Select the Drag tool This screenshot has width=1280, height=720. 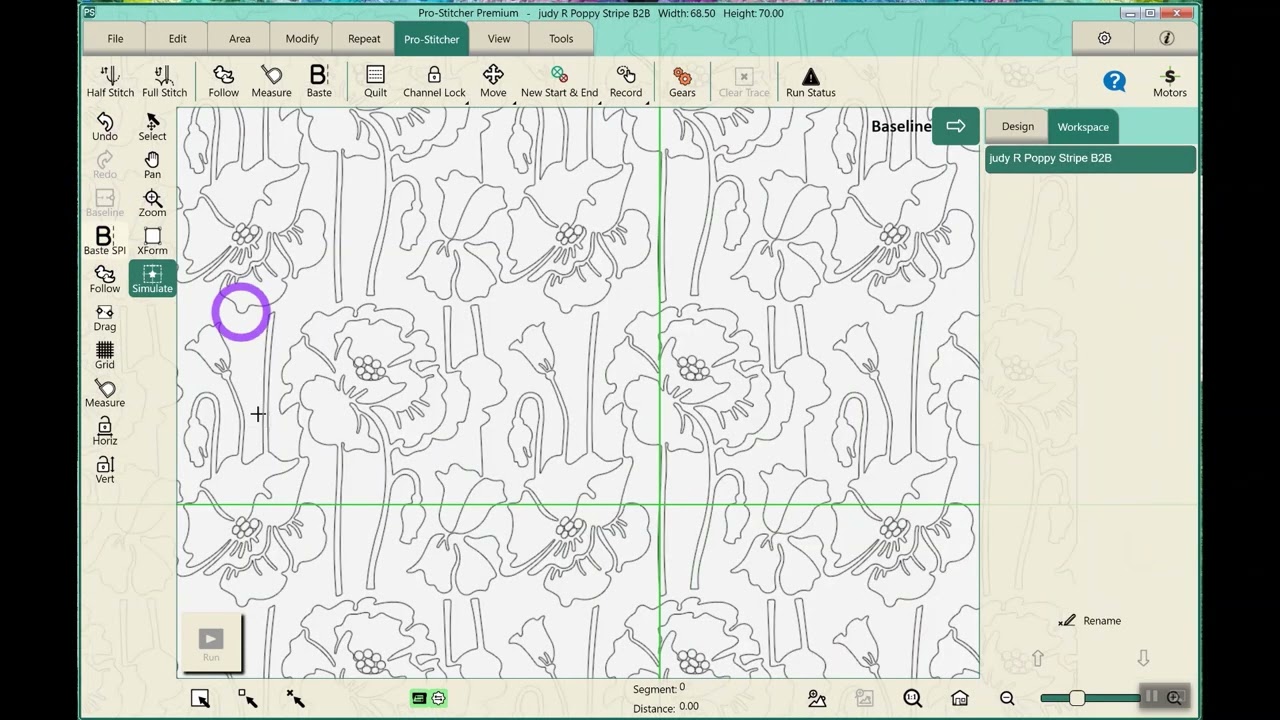click(x=105, y=317)
